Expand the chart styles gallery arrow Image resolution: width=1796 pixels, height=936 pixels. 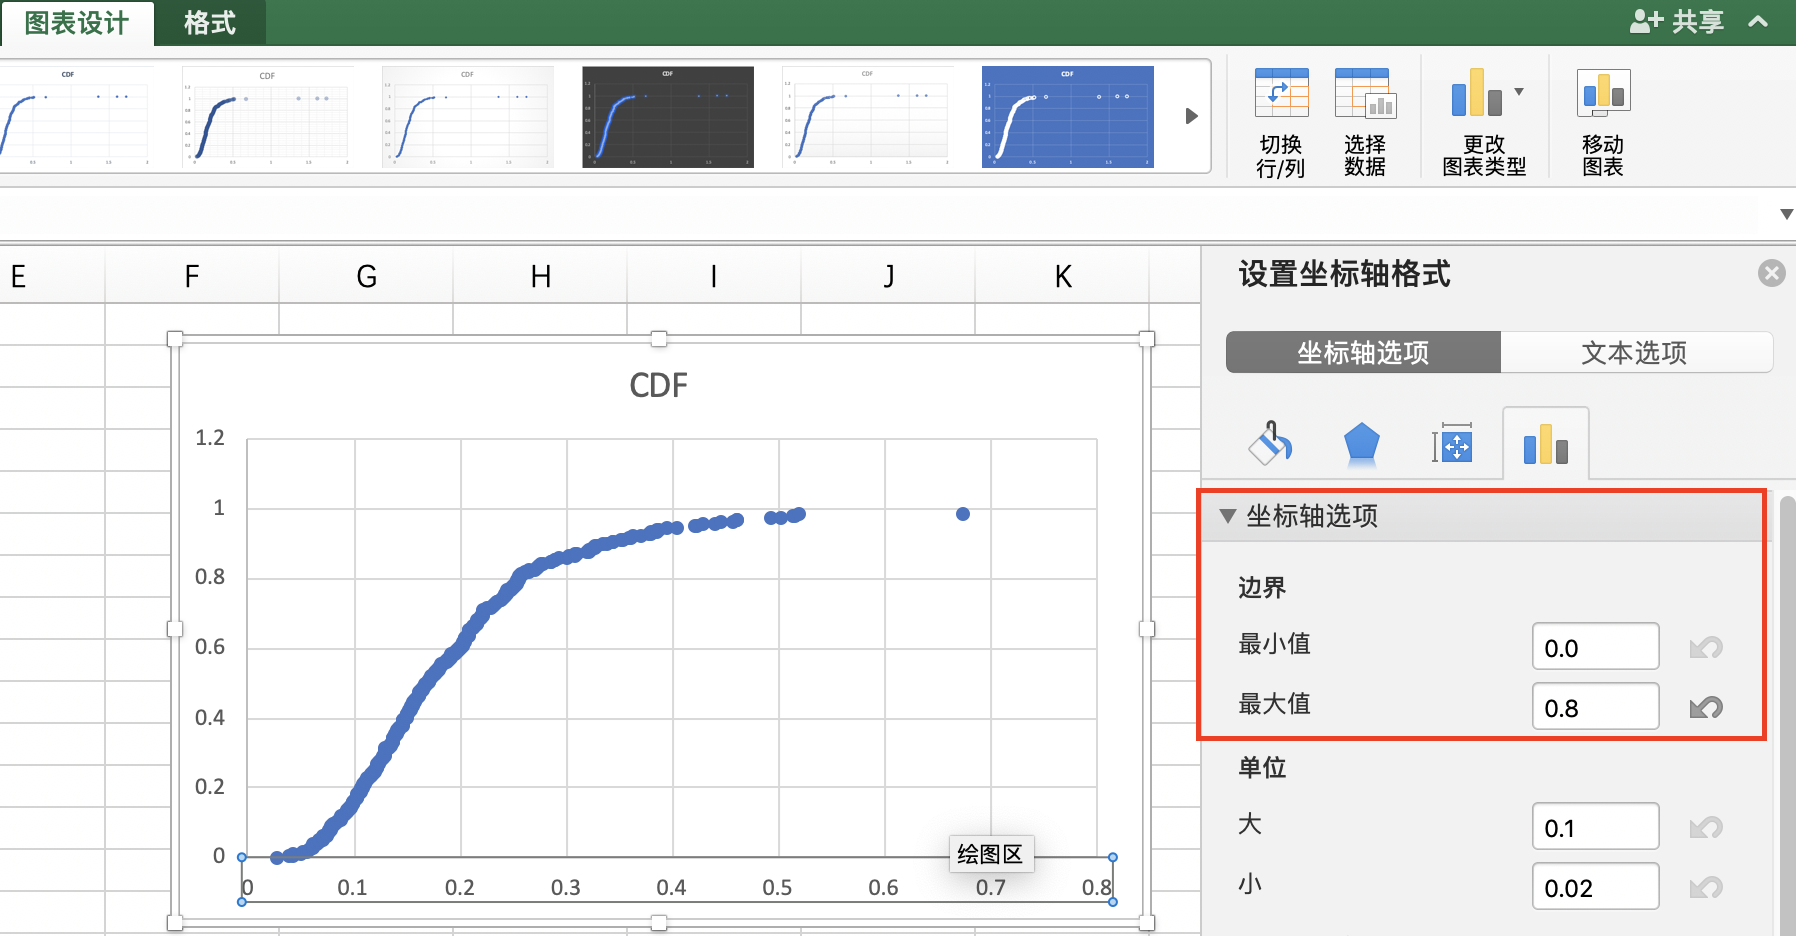1190,116
